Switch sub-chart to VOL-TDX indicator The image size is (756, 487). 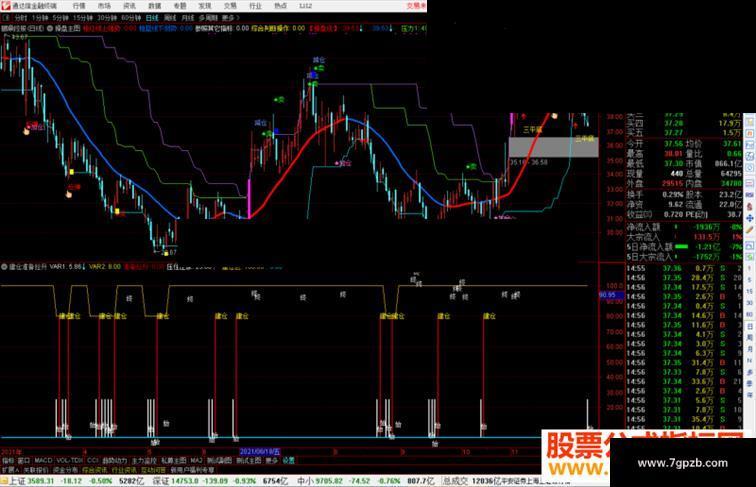[x=69, y=460]
